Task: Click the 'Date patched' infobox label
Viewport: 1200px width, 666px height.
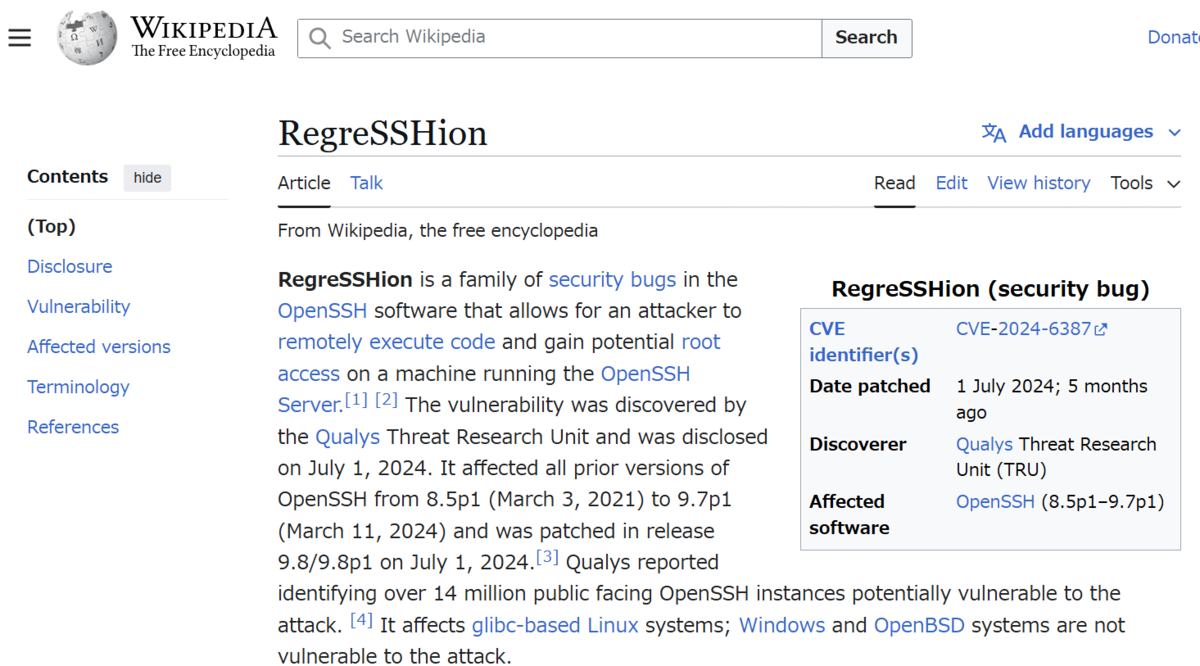Action: click(x=870, y=386)
